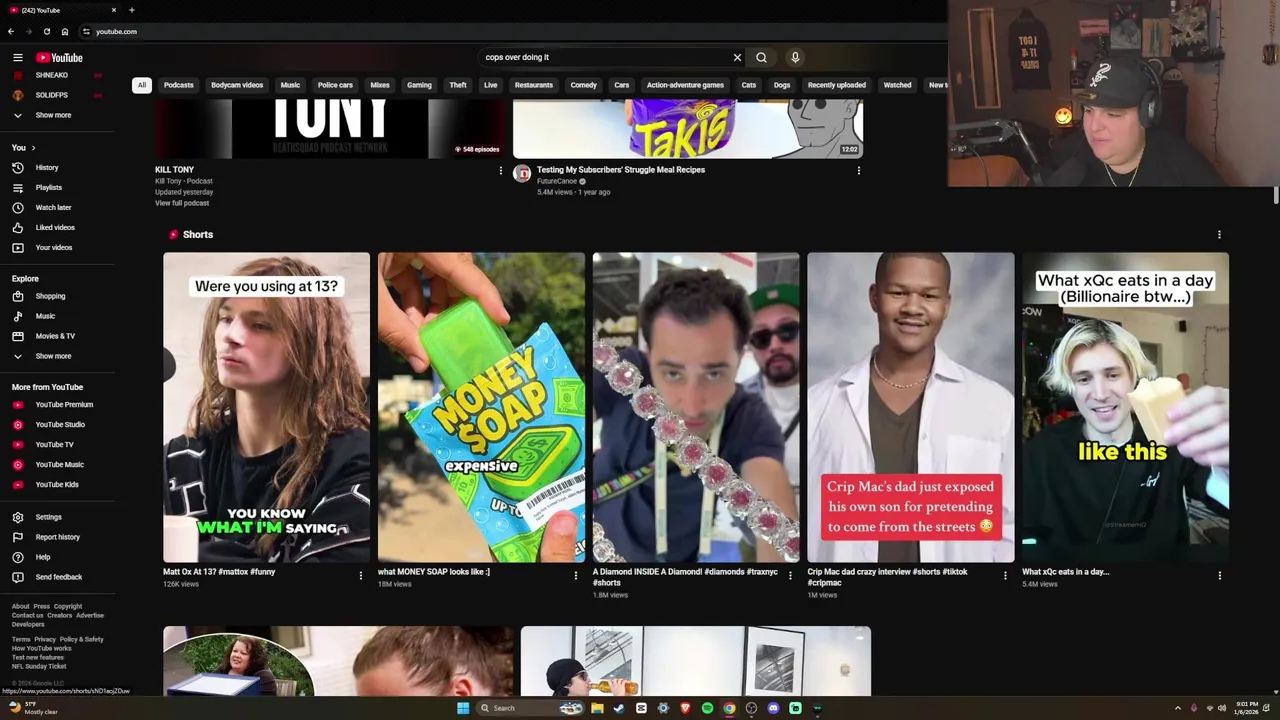Open the Copyright footer link

[x=68, y=606]
